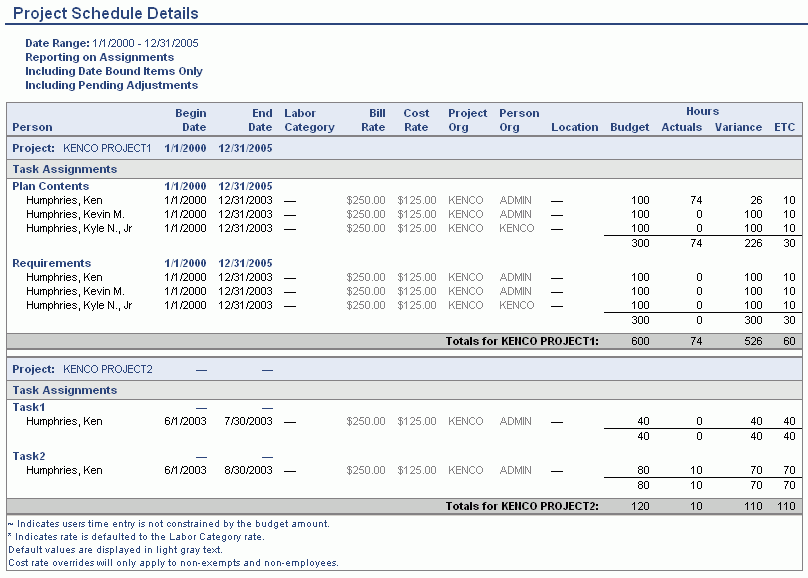Screen dimensions: 808x578
Task: Click "Humphries, Kyle N., Jr" under Plan Contents
Action: pyautogui.click(x=79, y=228)
